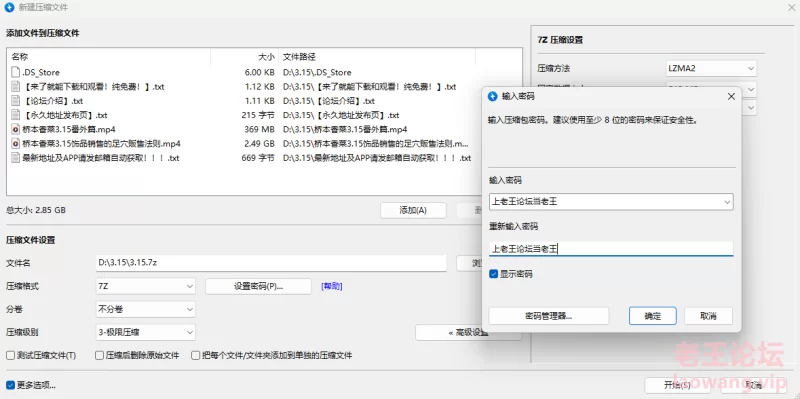This screenshot has height=399, width=800.
Task: Enable 测试压缩文件(T) checkbox
Action: pos(10,355)
